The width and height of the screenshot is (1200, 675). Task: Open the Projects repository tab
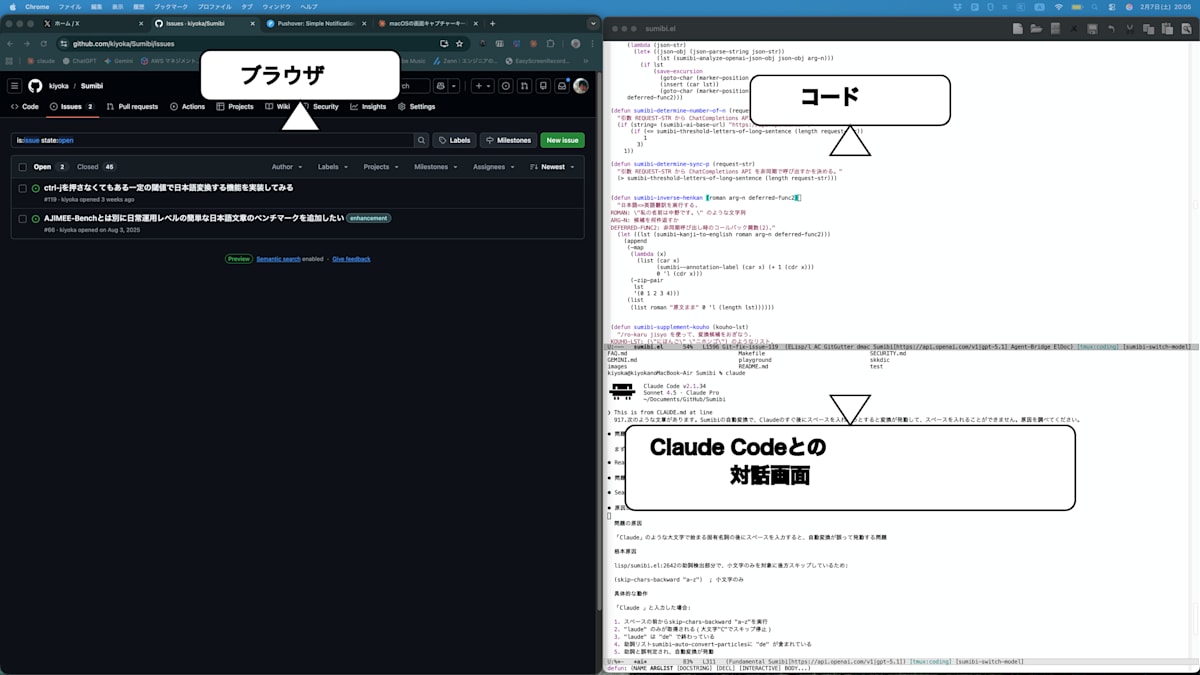tap(235, 106)
